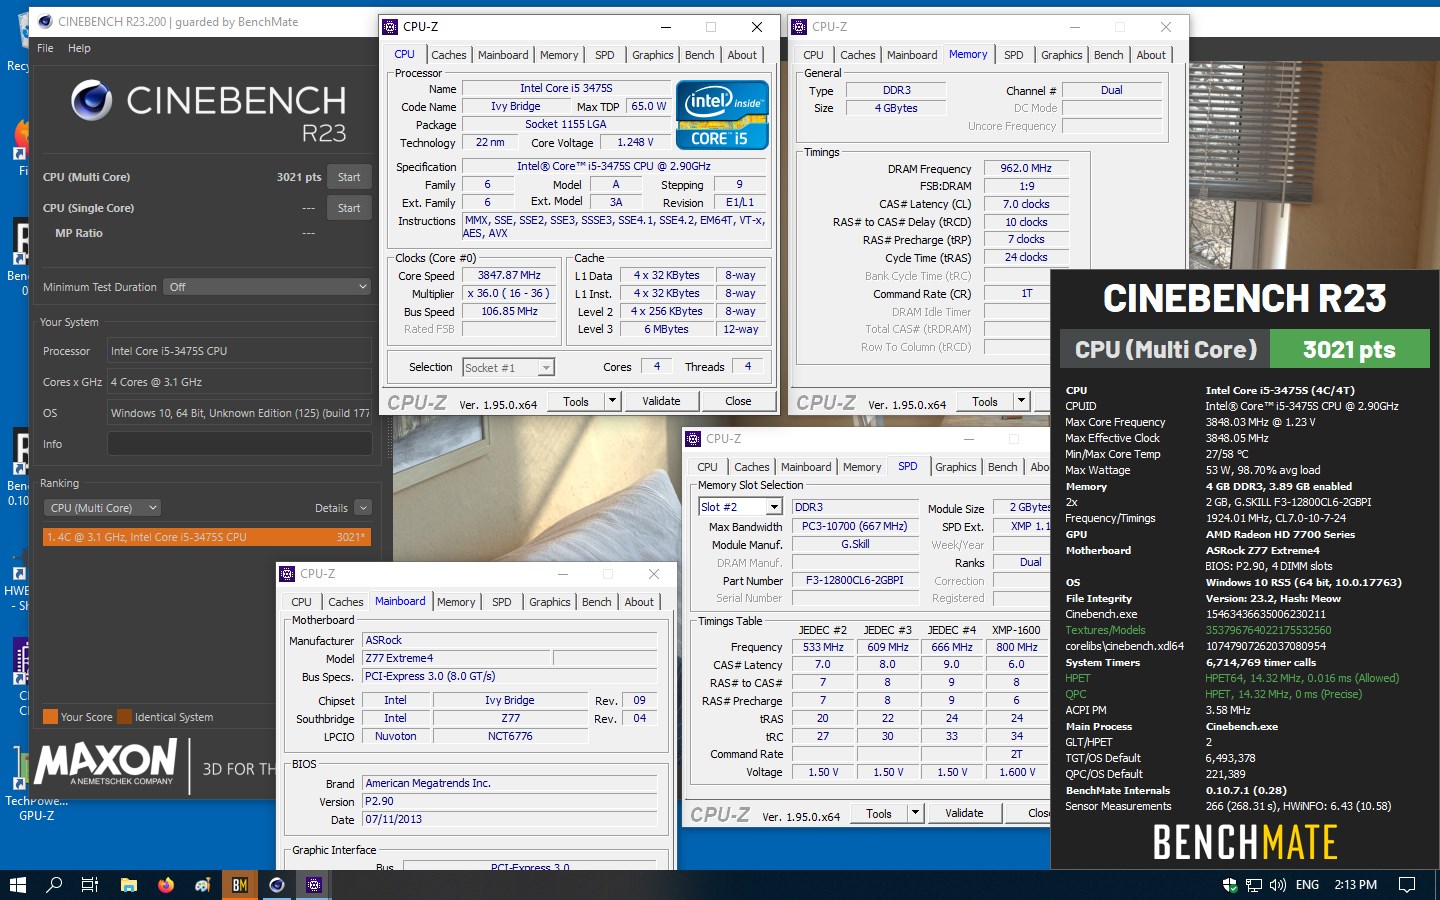This screenshot has height=900, width=1440.
Task: Switch to Caches tab in CPU tab window
Action: [449, 55]
